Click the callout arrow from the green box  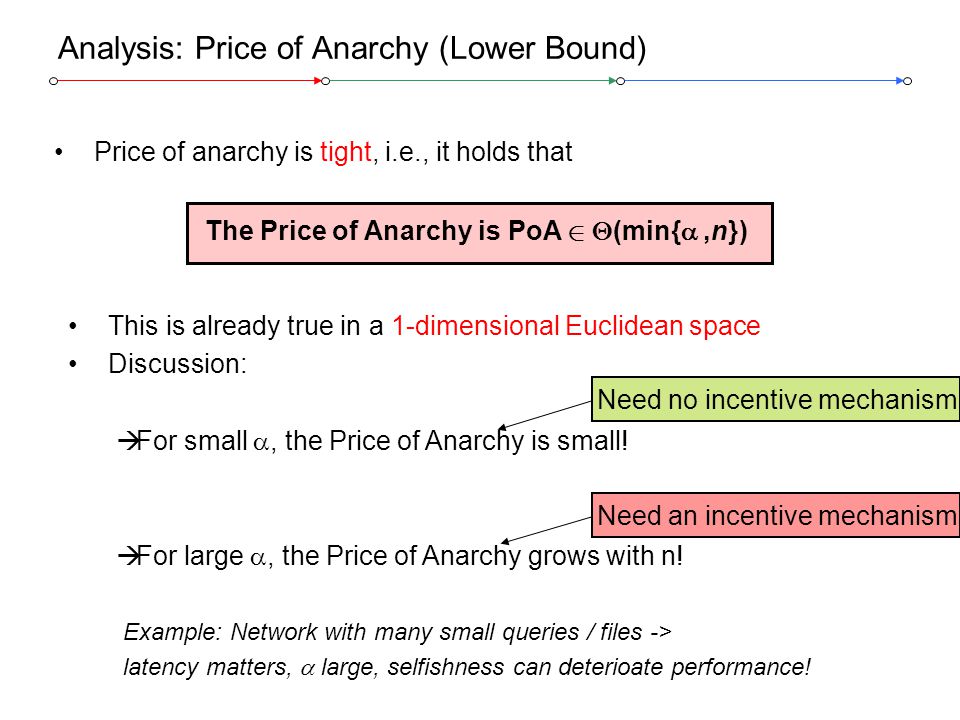coord(545,415)
